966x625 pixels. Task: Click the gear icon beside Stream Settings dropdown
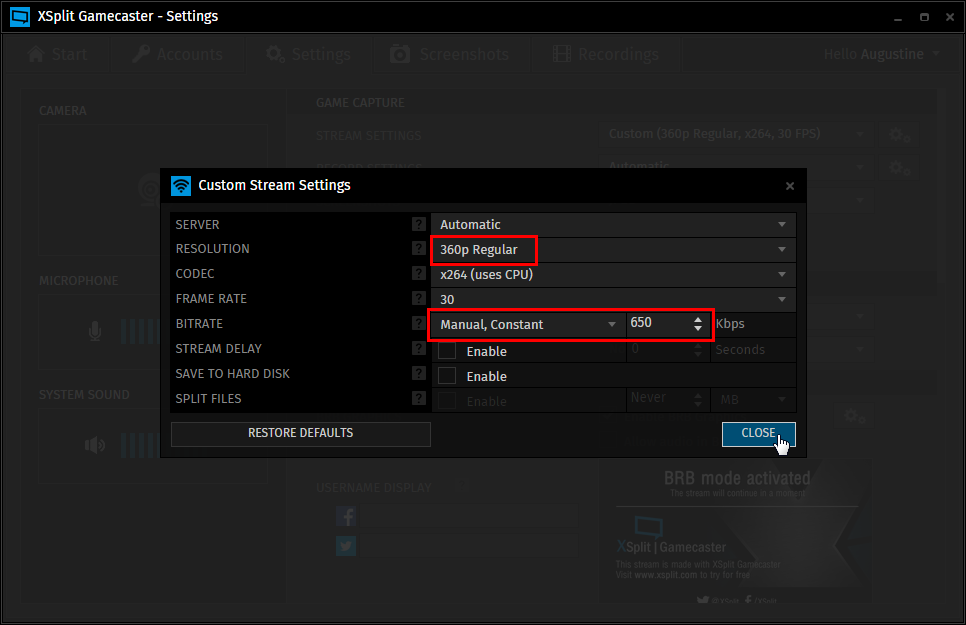[x=899, y=134]
